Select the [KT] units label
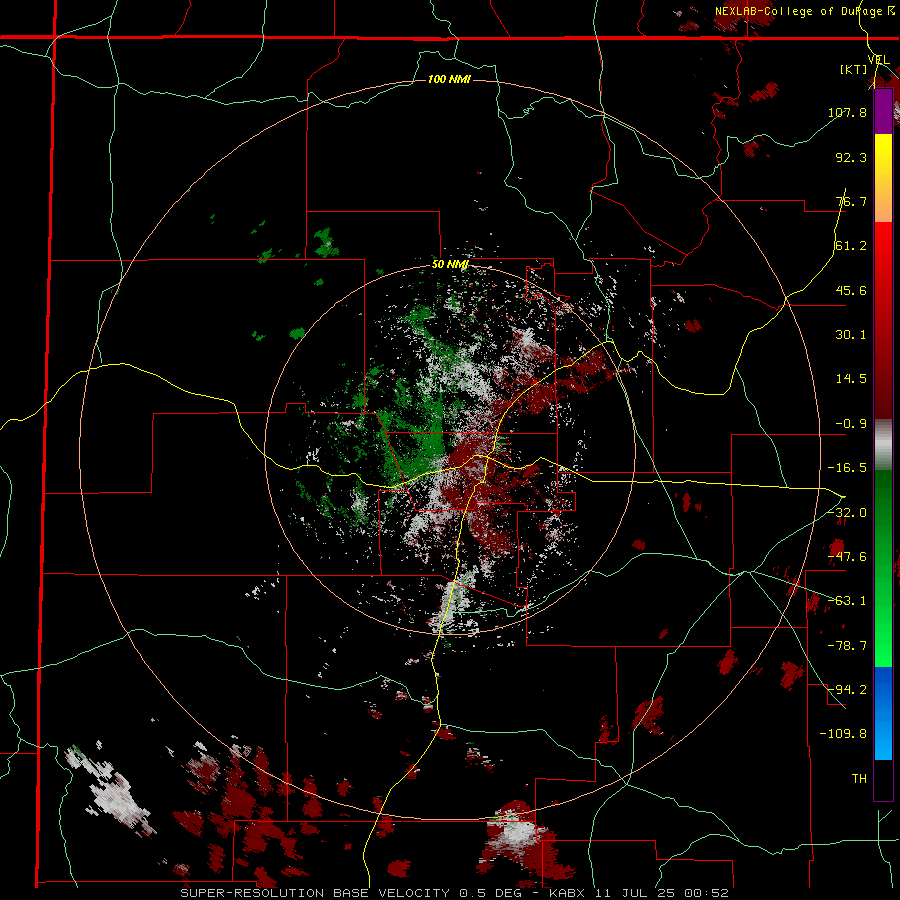Screen dimensions: 900x900 [x=854, y=69]
